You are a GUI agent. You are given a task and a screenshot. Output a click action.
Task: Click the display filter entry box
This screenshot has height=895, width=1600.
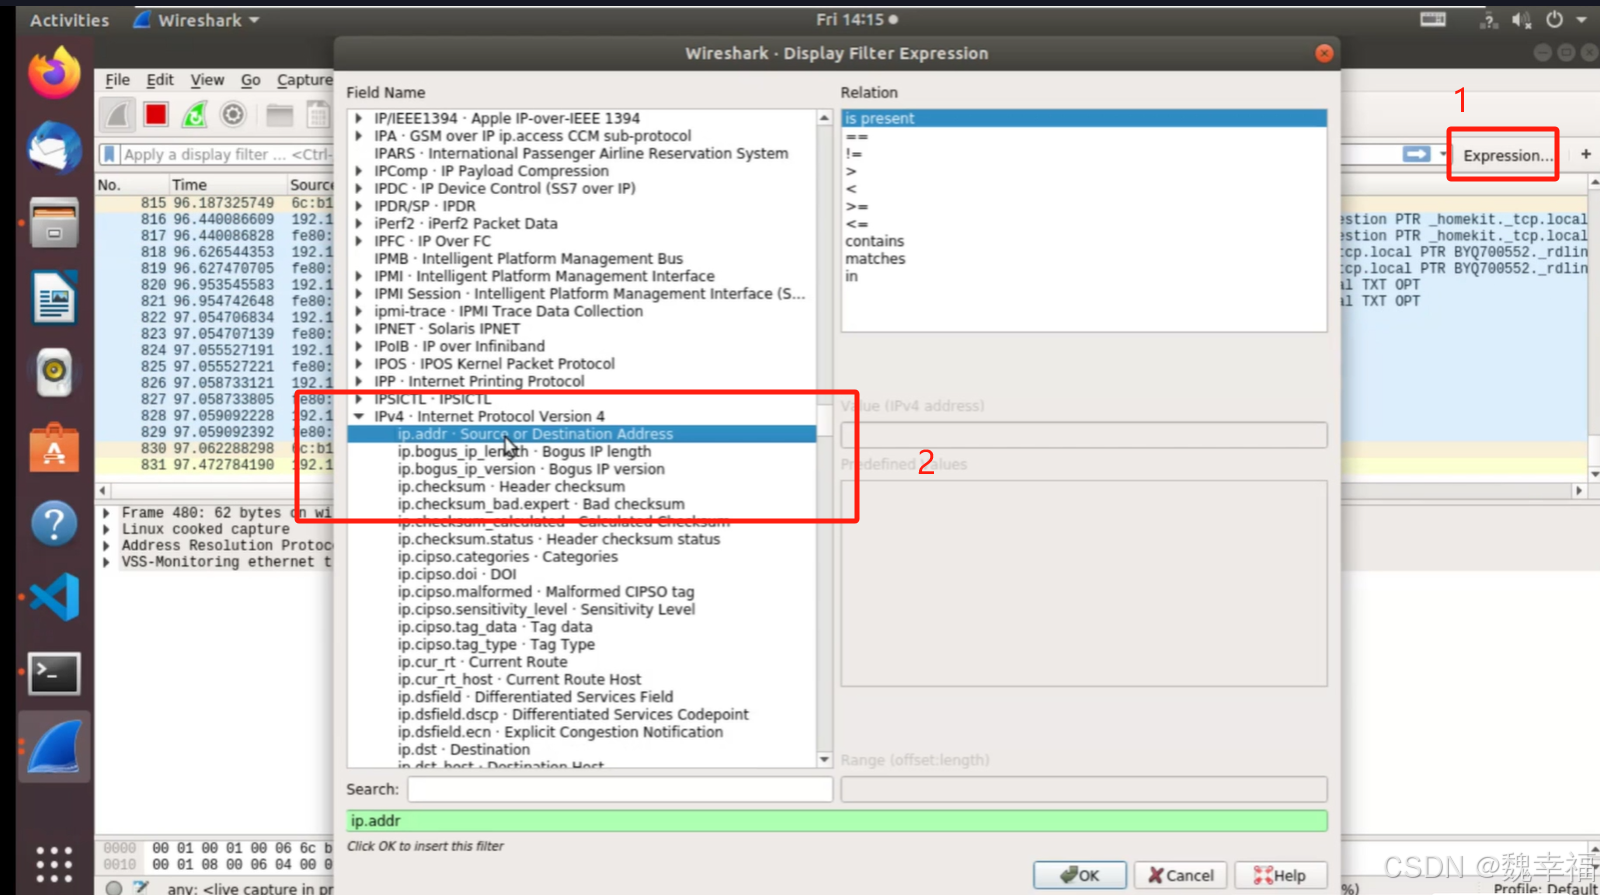pos(227,154)
